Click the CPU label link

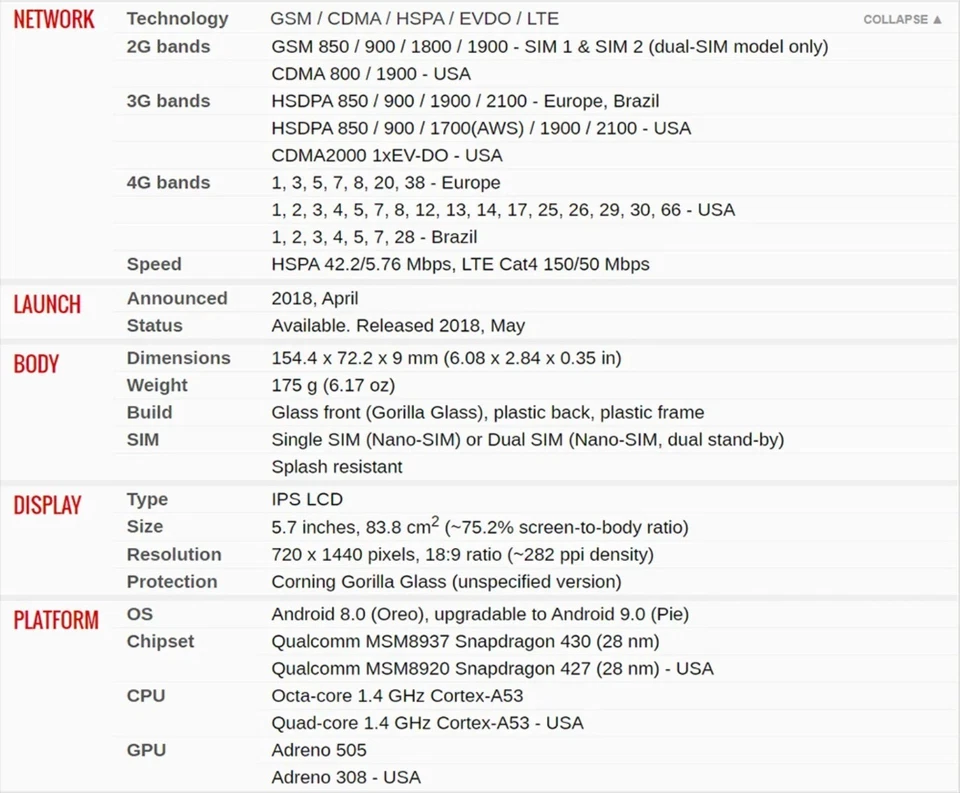coord(146,695)
